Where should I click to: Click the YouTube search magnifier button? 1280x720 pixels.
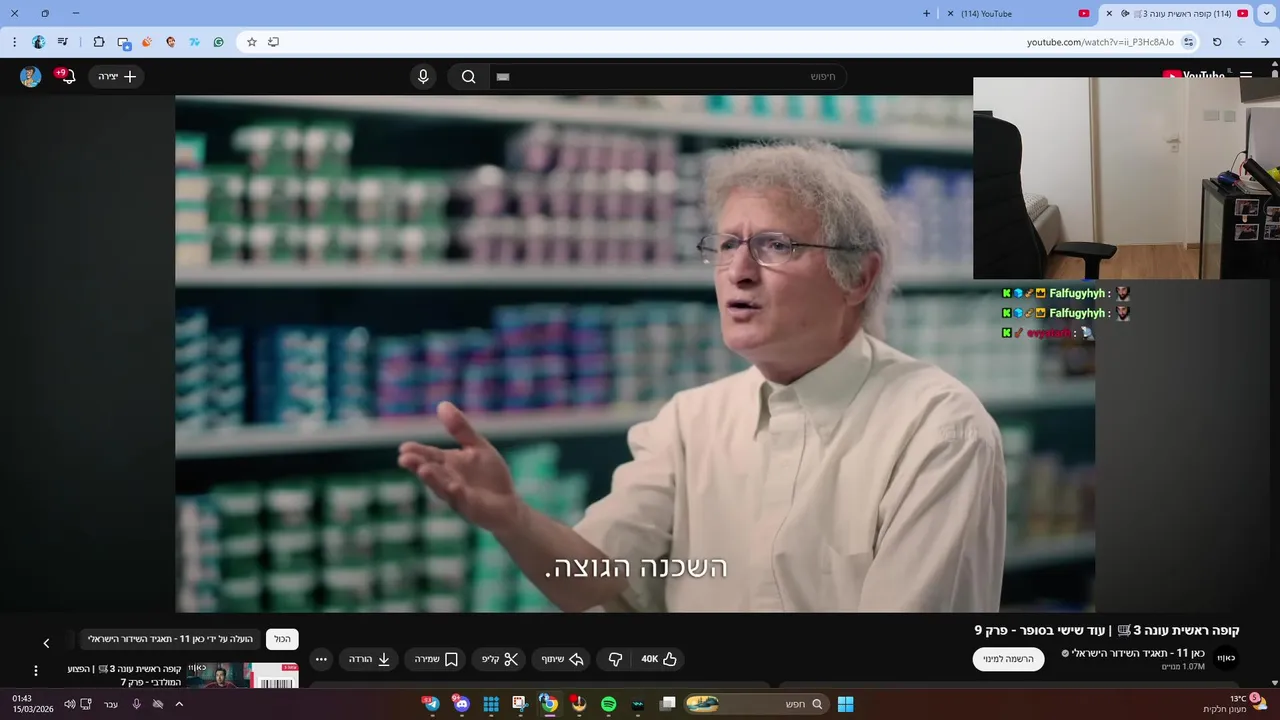[x=468, y=77]
